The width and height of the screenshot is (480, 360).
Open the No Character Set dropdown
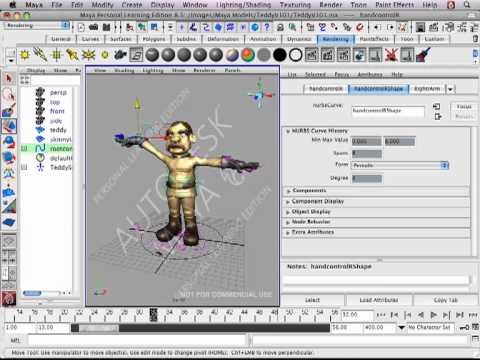(429, 327)
